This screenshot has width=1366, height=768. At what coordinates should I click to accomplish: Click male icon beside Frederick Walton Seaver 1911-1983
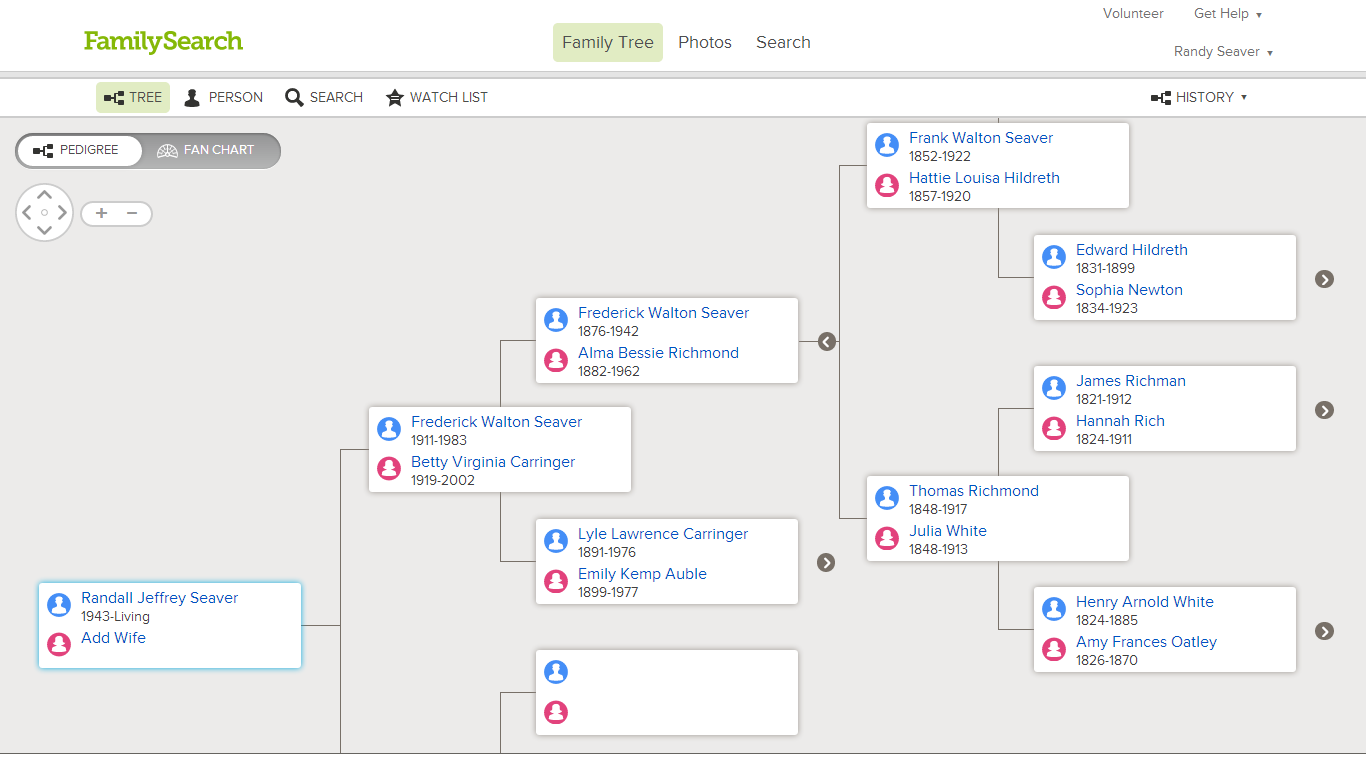click(389, 429)
